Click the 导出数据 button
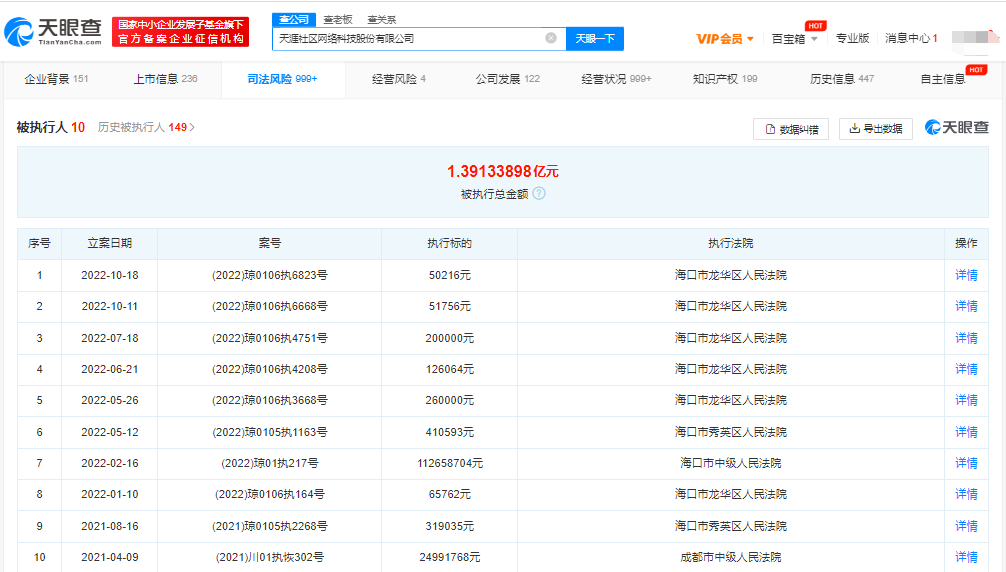This screenshot has width=1006, height=572. tap(875, 129)
